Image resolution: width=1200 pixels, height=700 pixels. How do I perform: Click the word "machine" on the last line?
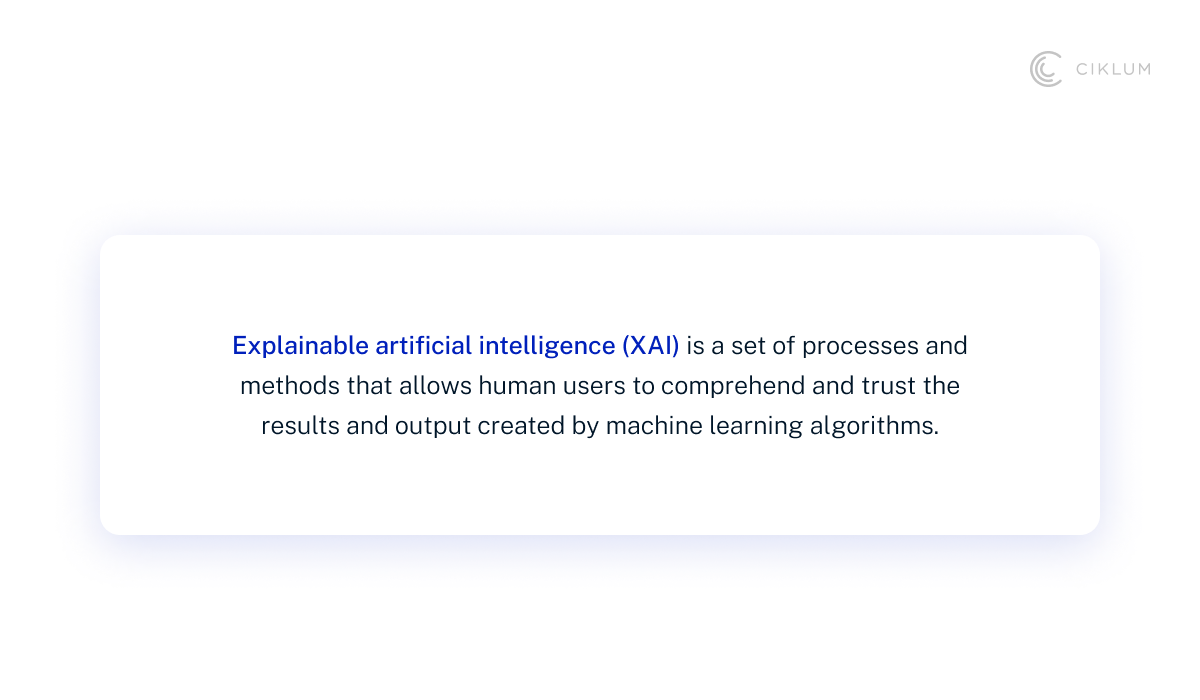pyautogui.click(x=654, y=426)
